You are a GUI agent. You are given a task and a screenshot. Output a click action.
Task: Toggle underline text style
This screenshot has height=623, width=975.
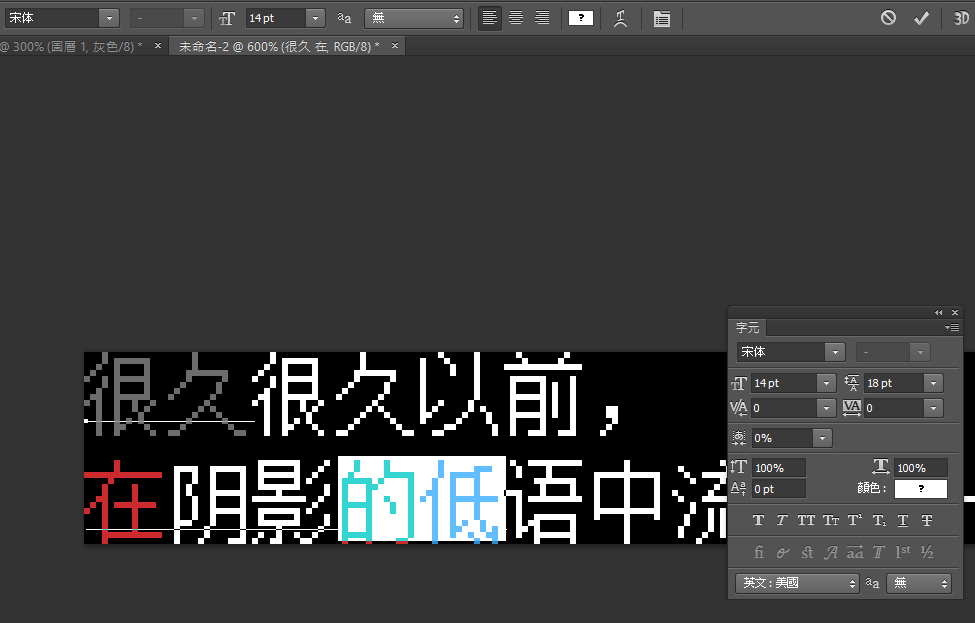point(903,520)
